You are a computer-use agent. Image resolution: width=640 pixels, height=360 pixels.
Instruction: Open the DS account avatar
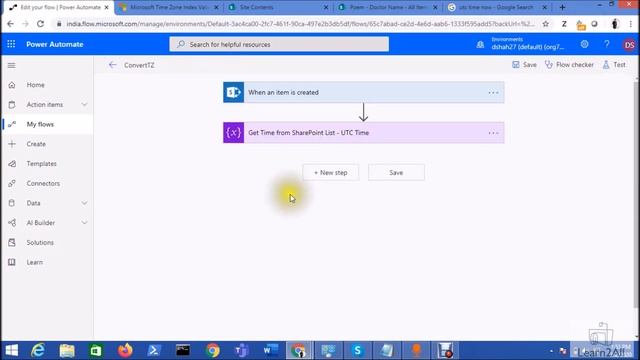[x=629, y=45]
